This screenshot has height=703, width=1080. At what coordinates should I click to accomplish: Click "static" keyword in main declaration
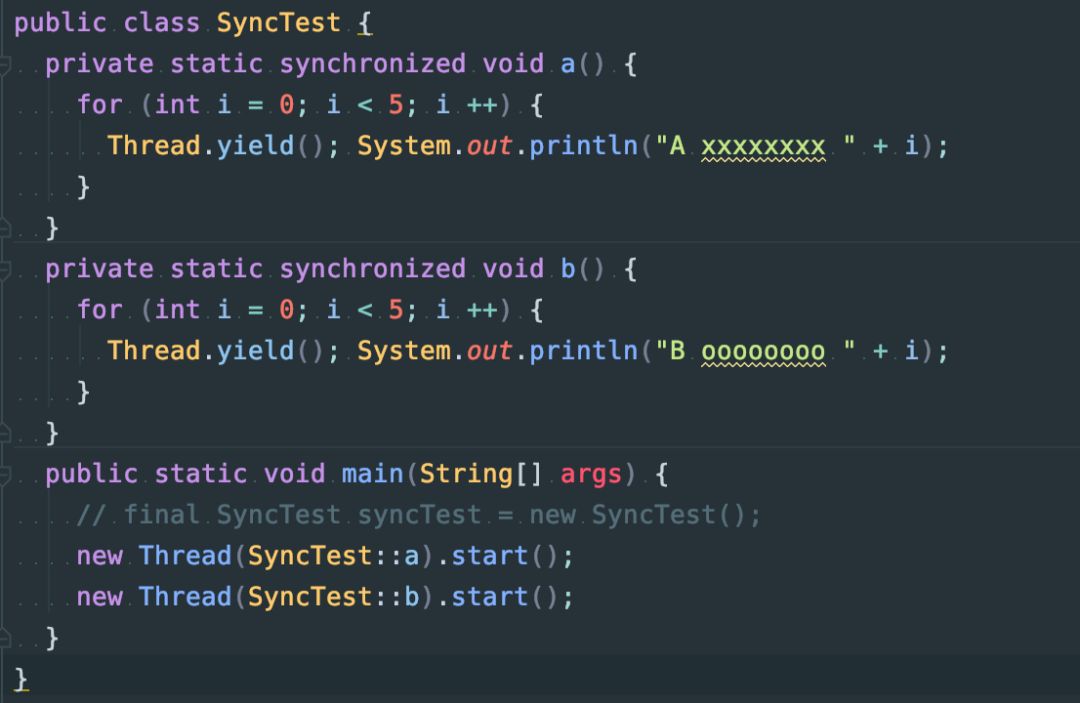[x=200, y=474]
